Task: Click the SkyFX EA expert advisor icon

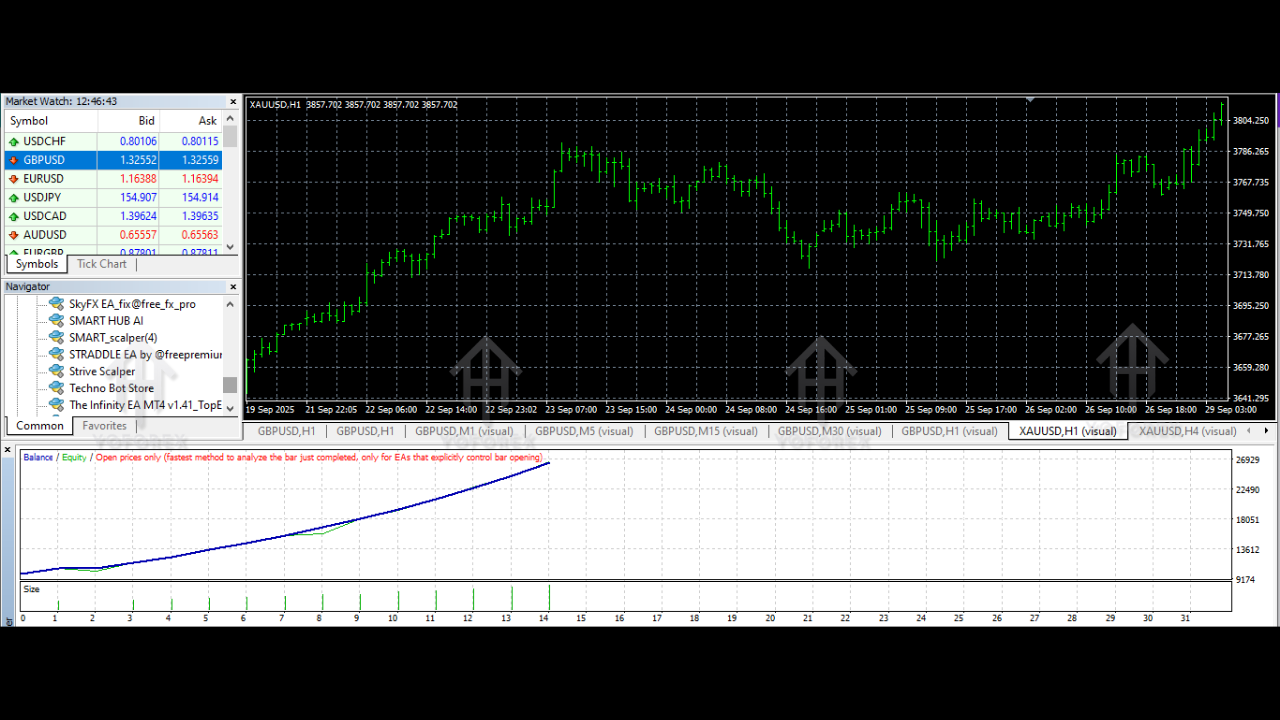Action: pos(57,304)
